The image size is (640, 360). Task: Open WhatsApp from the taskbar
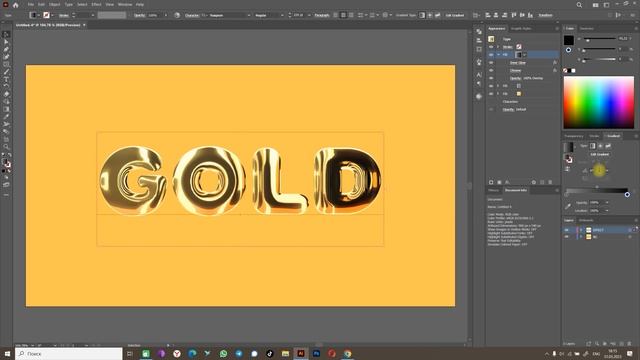click(x=223, y=353)
